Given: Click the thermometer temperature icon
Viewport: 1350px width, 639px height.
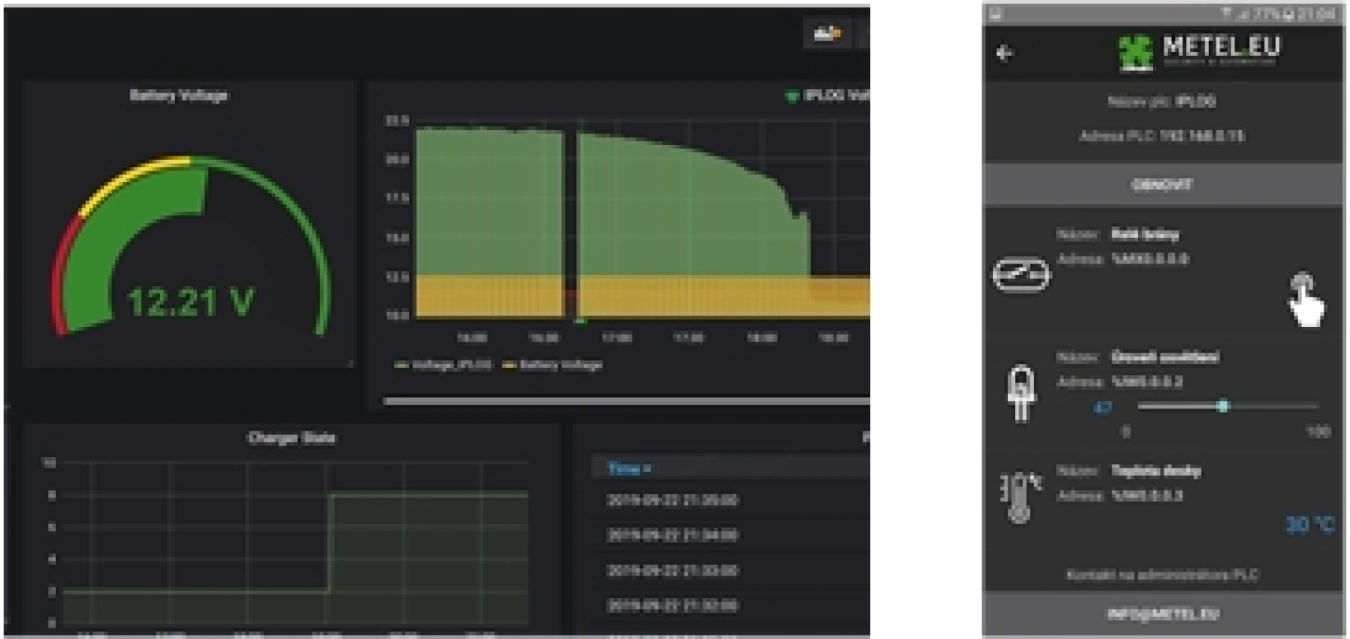Looking at the screenshot, I should [x=1018, y=497].
